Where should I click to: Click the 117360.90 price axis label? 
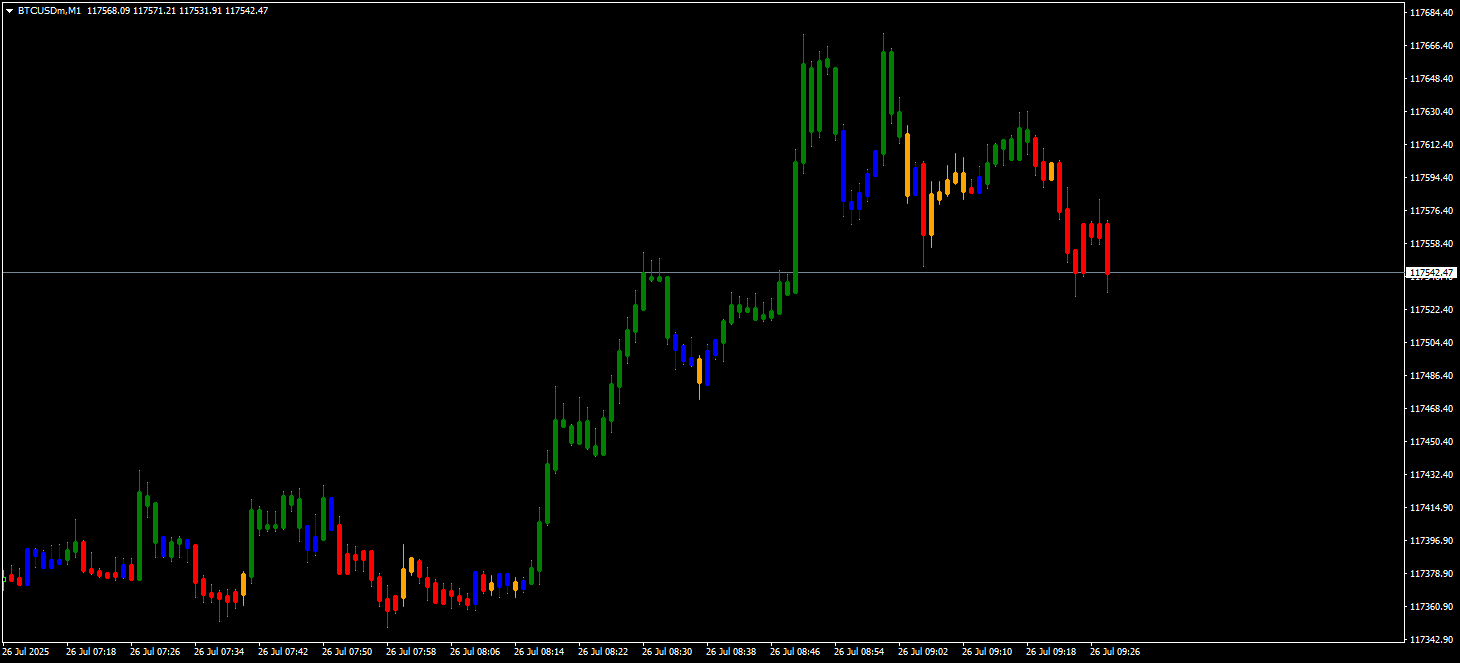[1431, 607]
